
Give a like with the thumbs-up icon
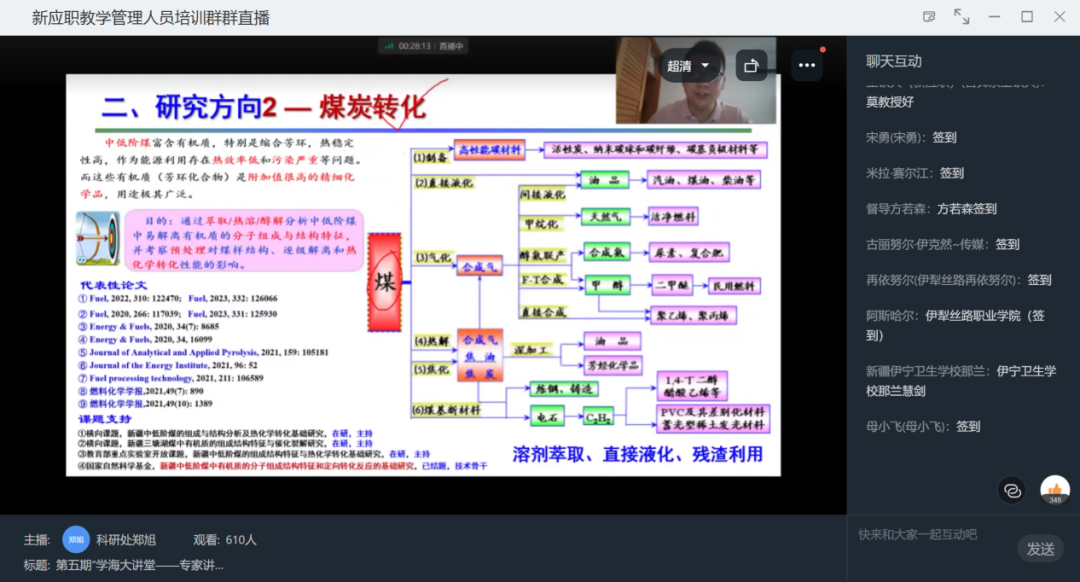[1055, 486]
